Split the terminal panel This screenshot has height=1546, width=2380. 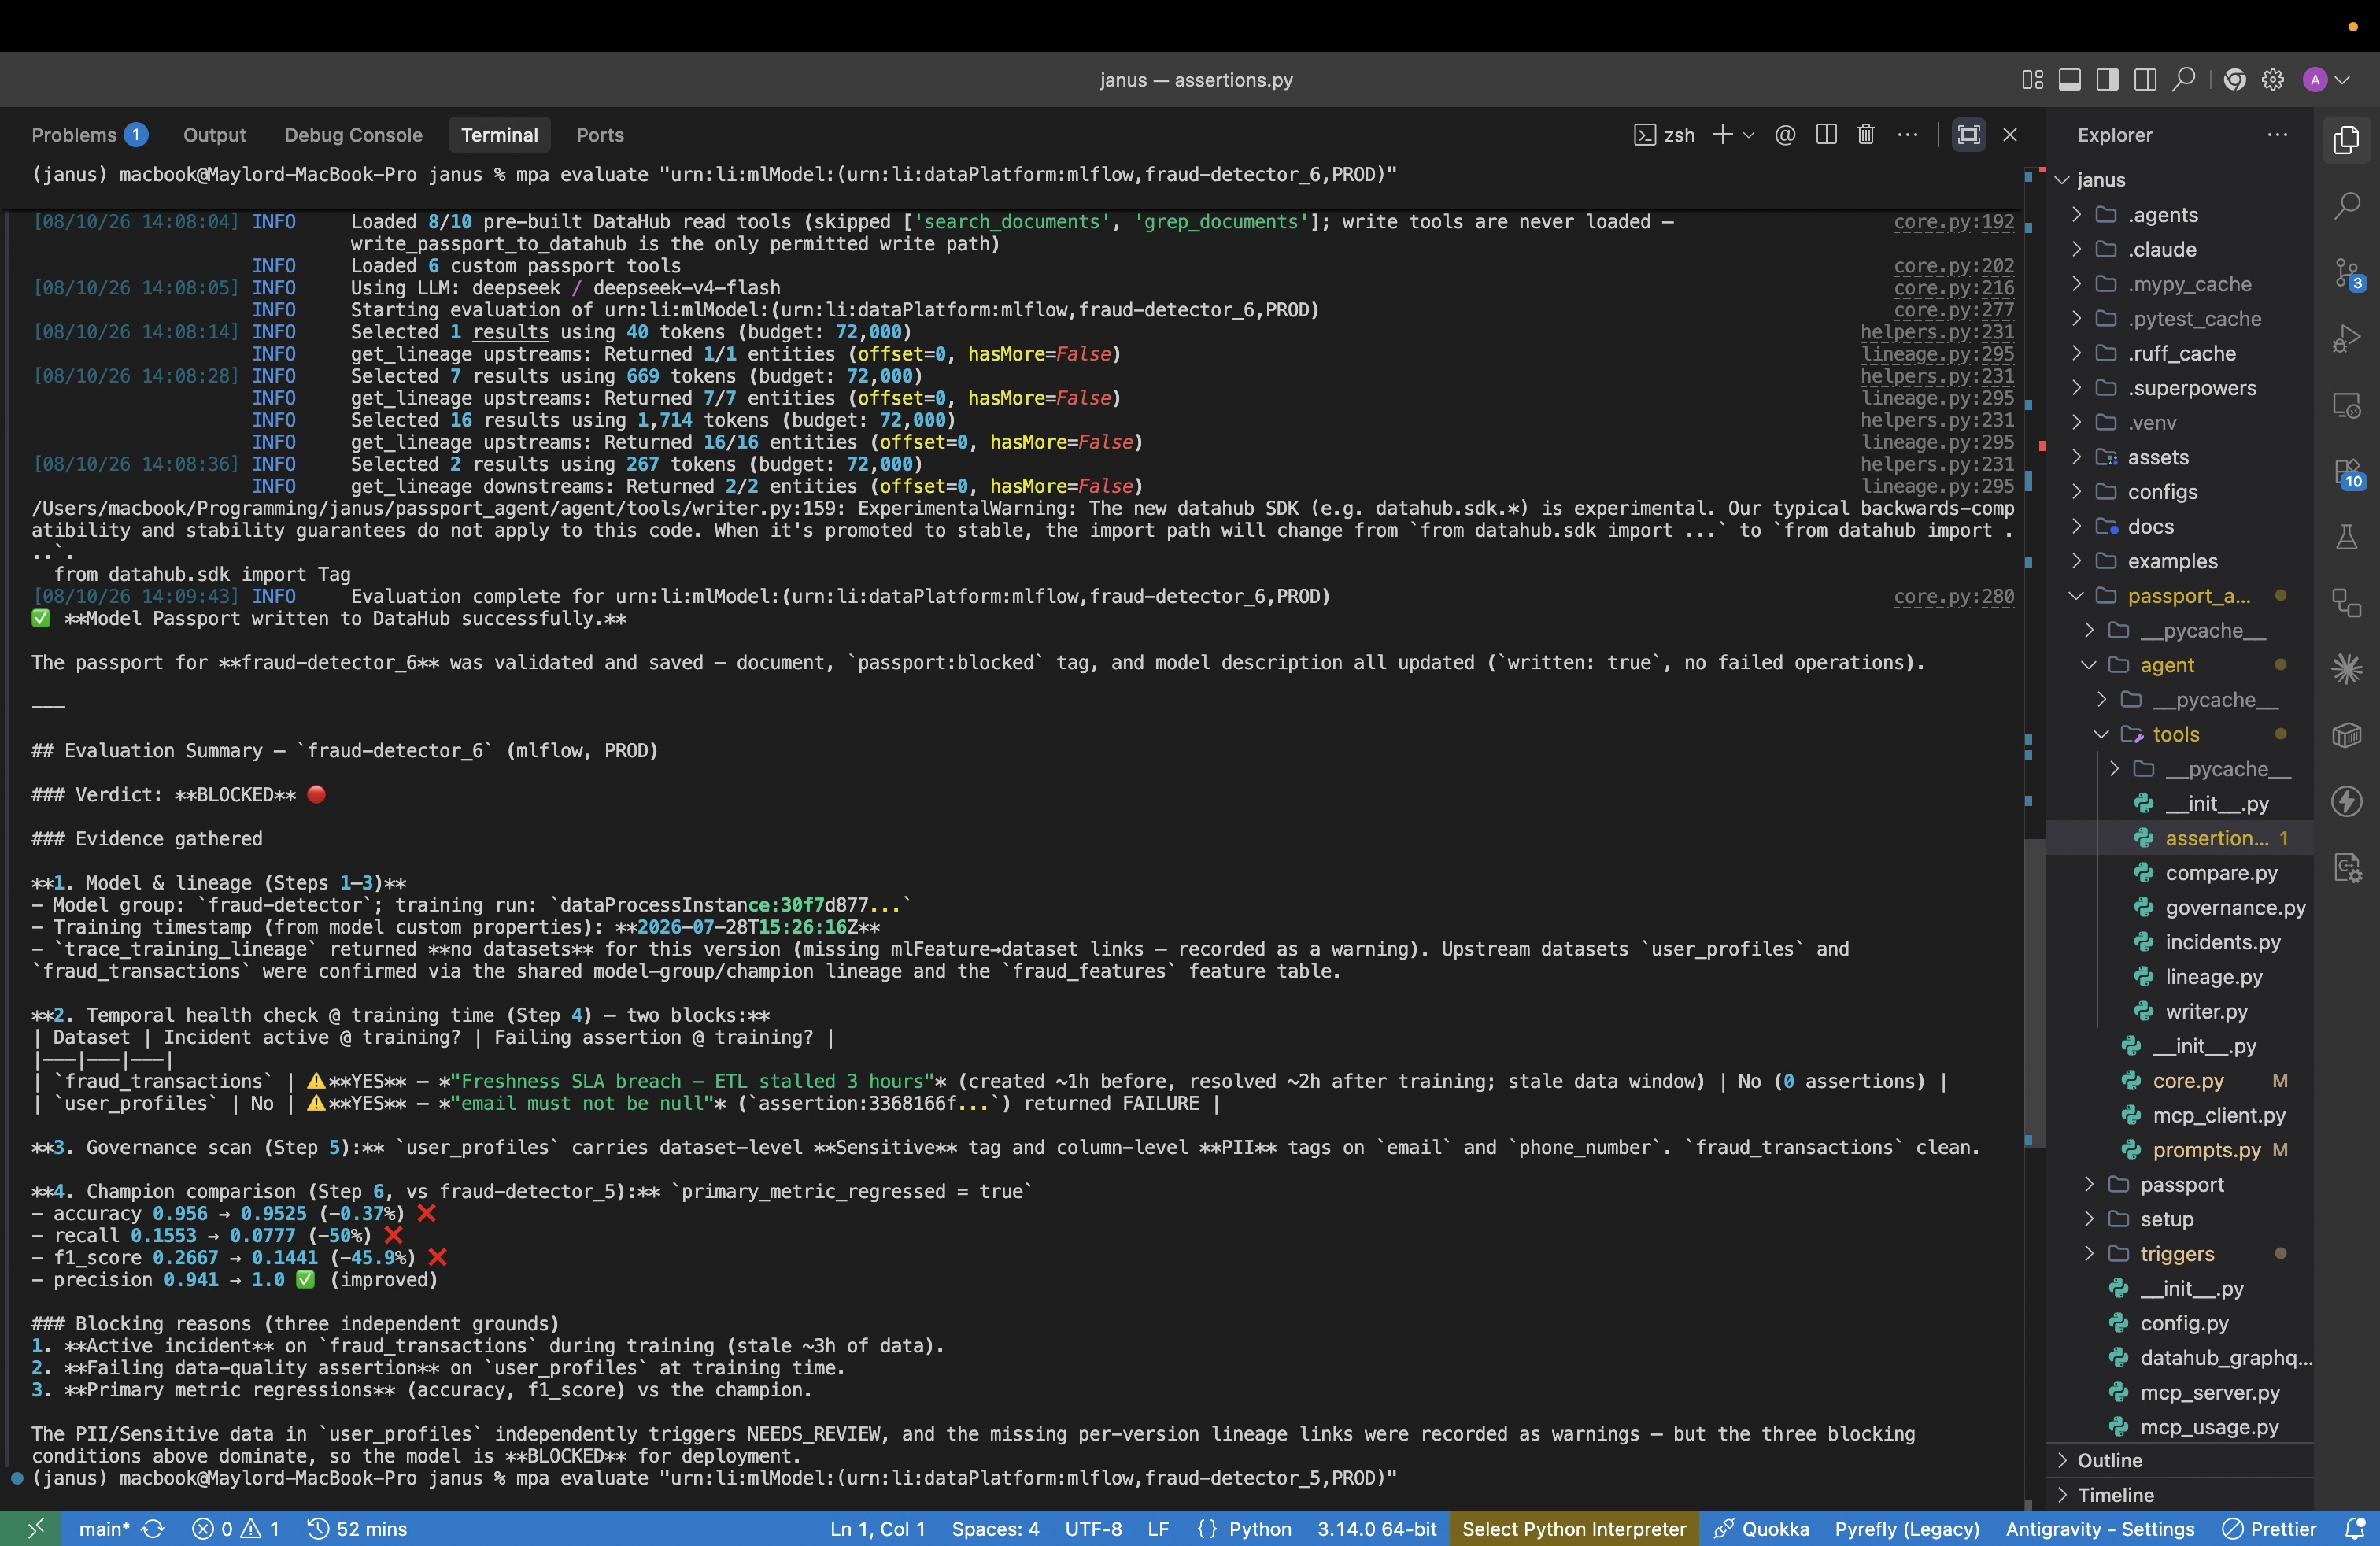[x=1826, y=135]
